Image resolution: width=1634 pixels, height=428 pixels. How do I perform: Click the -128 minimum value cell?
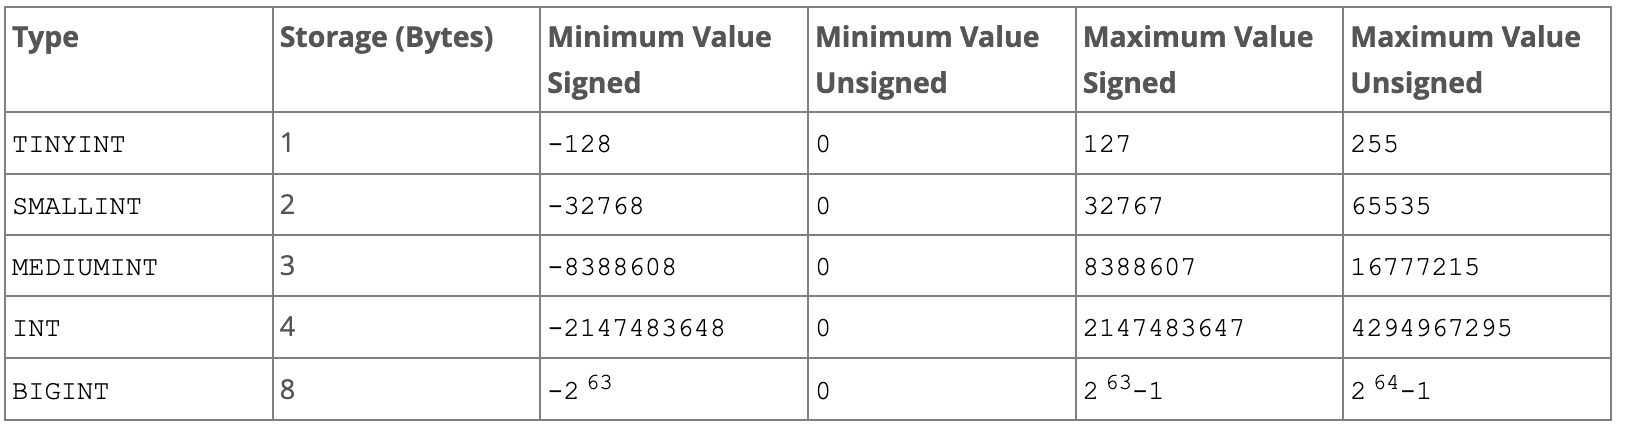click(674, 143)
